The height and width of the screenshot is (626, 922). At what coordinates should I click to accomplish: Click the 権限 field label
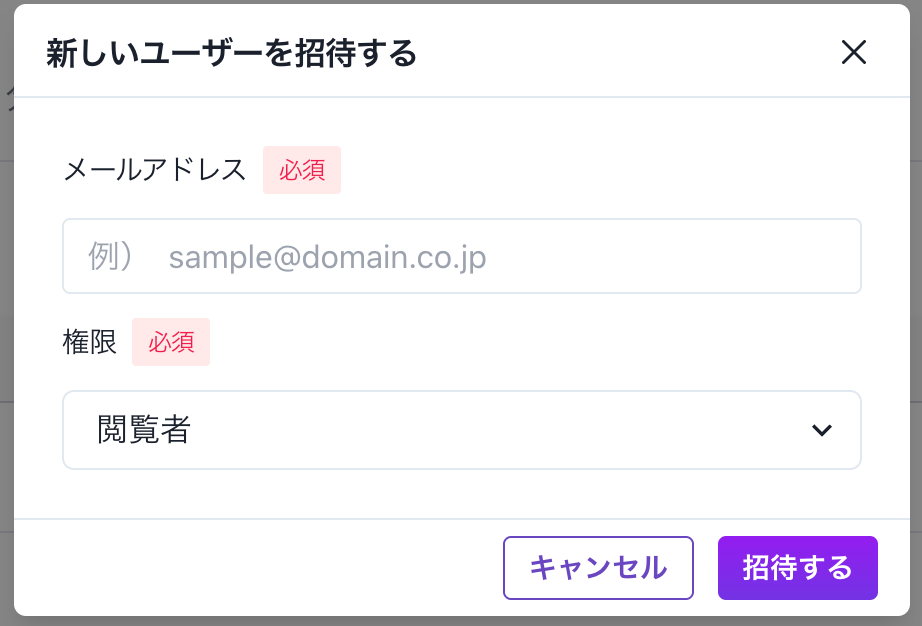[89, 342]
